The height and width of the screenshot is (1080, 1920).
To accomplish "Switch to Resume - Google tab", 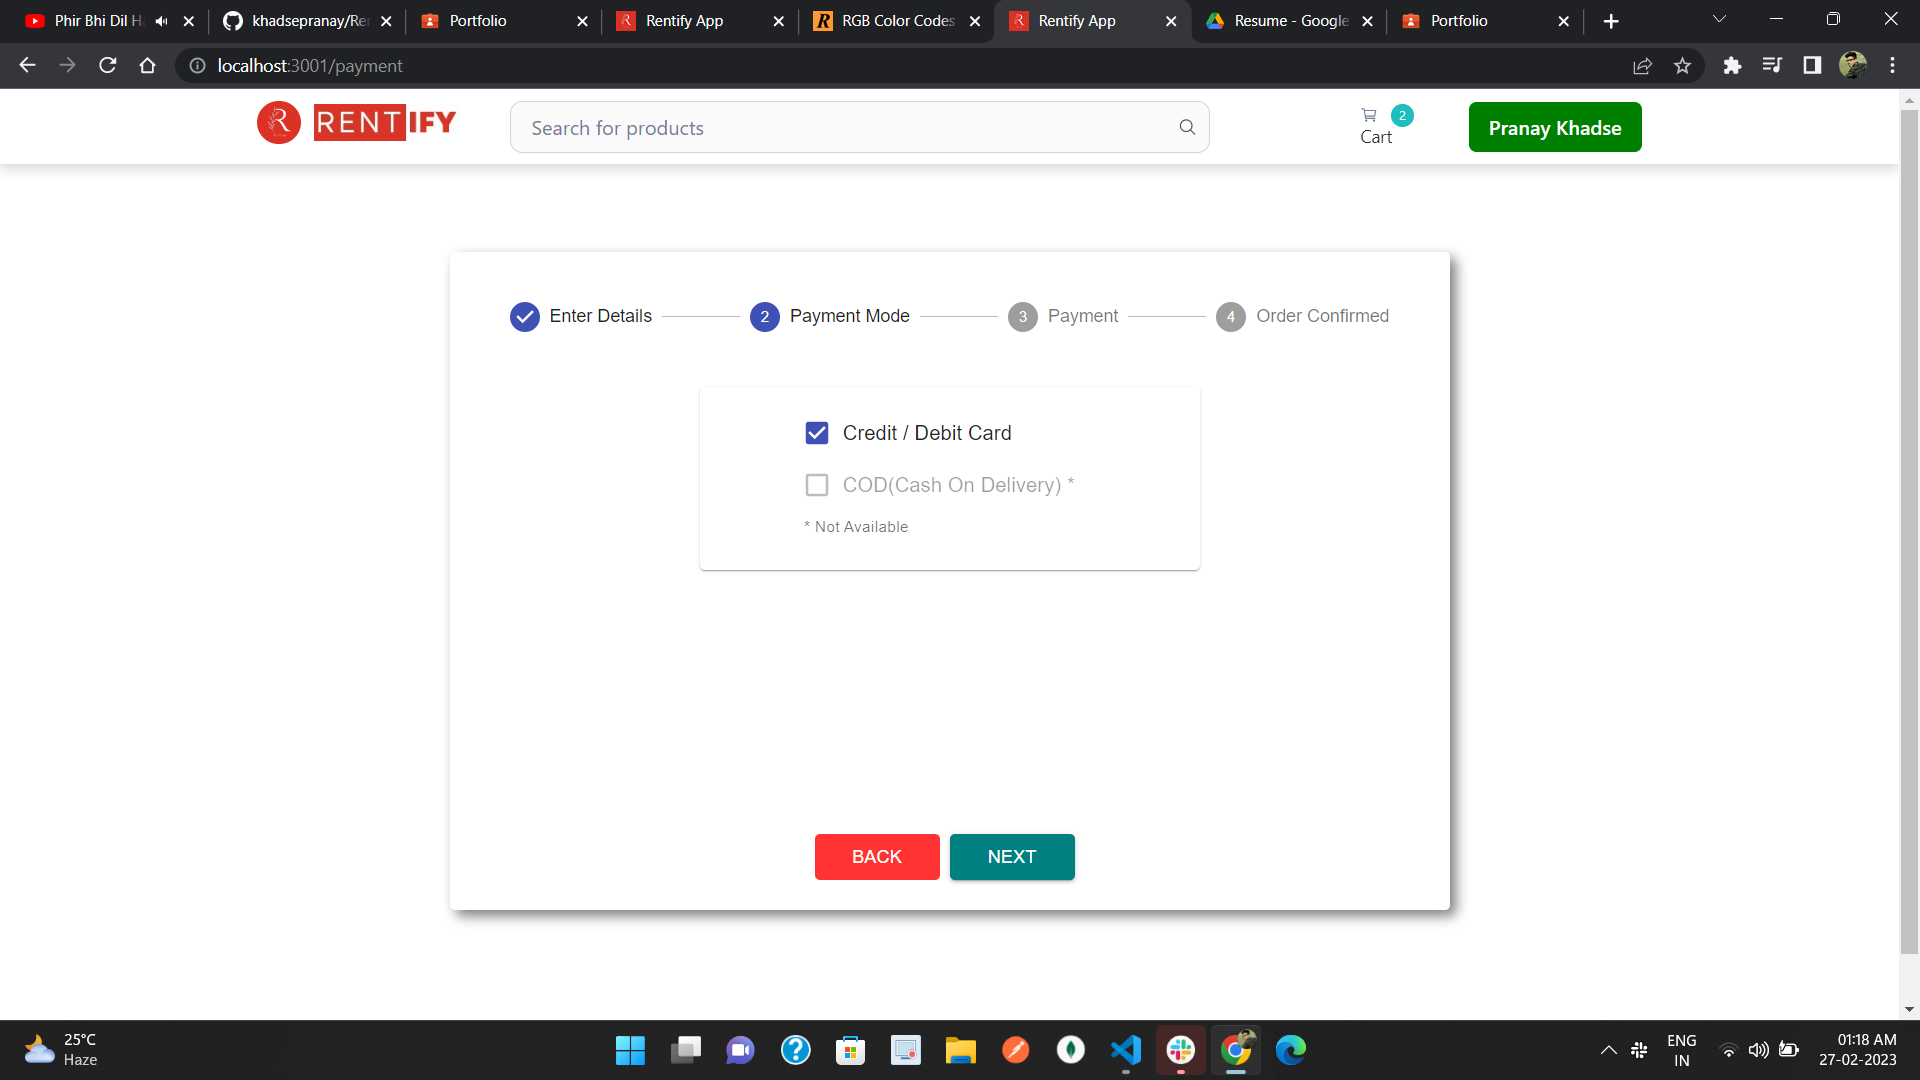I will [x=1290, y=21].
